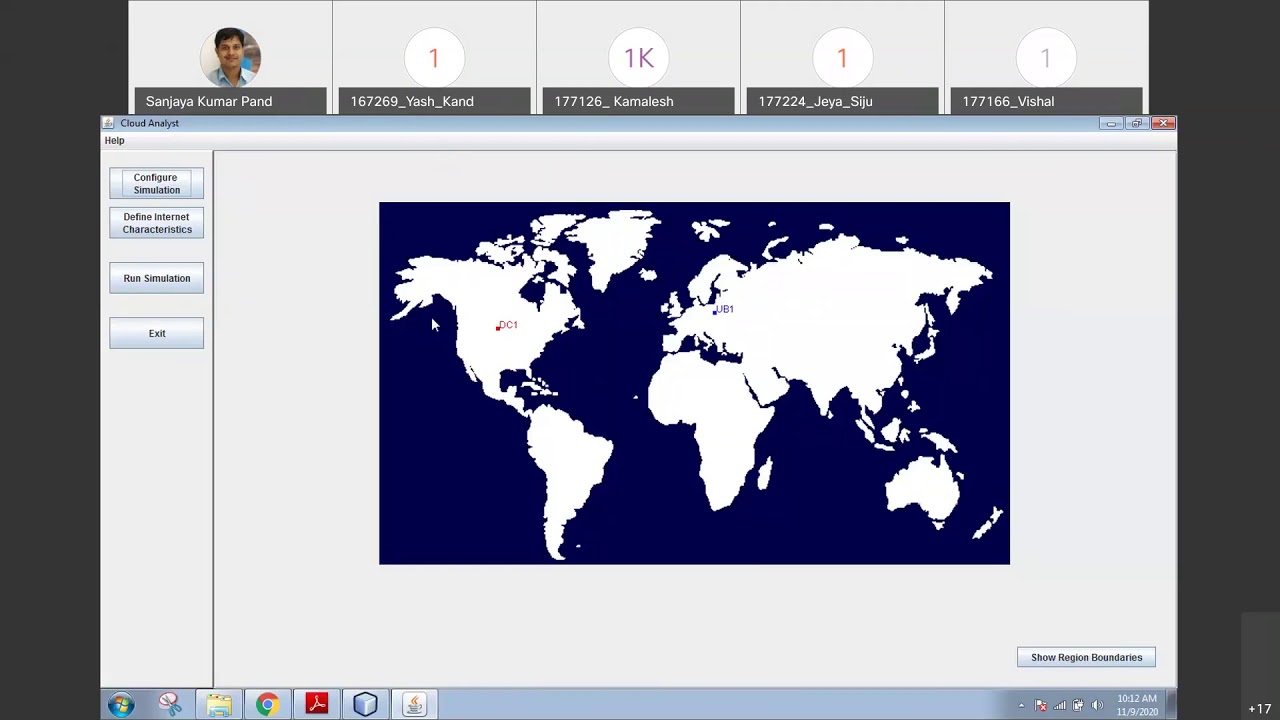Viewport: 1280px width, 720px height.
Task: Open the volume speaker control
Action: click(1097, 706)
